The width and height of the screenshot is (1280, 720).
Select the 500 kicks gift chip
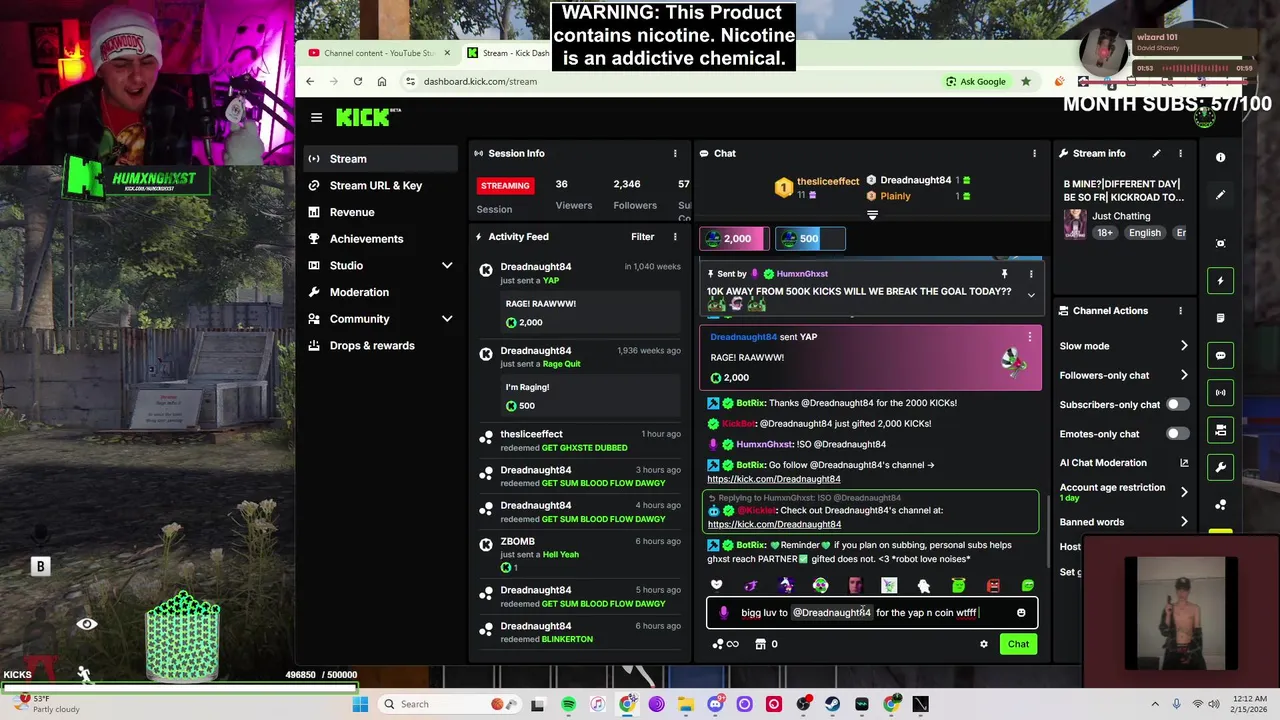(809, 238)
